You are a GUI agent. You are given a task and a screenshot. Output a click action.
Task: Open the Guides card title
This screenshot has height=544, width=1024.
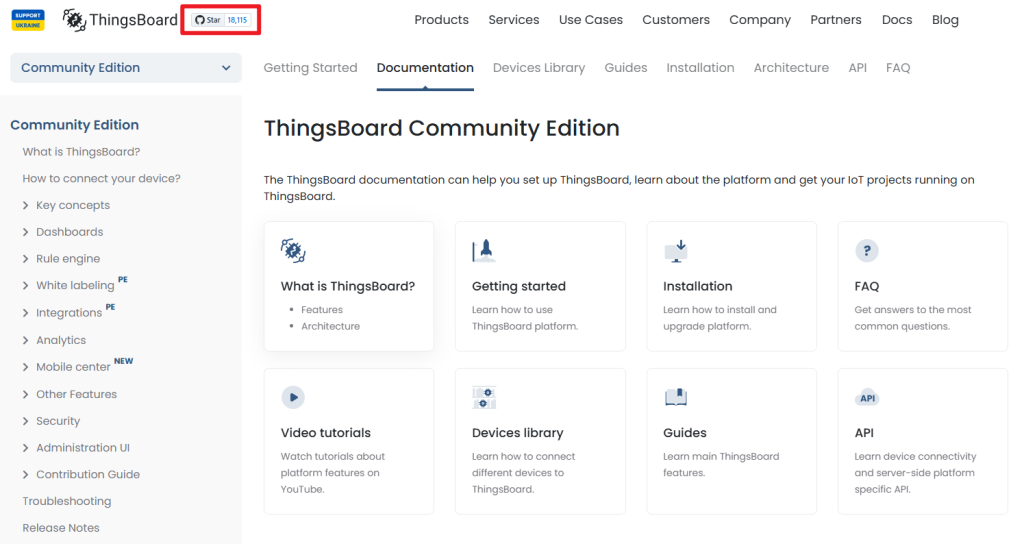coord(684,433)
